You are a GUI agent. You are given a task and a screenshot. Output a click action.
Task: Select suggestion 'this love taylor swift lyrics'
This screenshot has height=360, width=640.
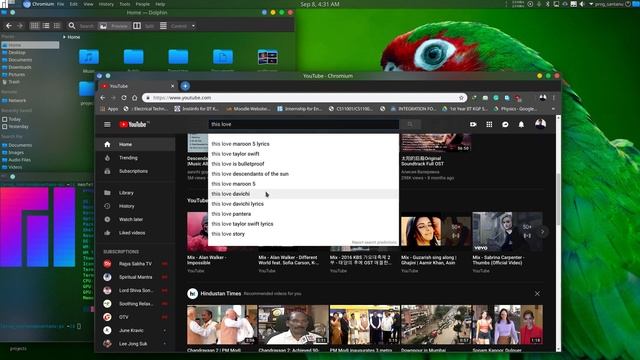click(303, 224)
